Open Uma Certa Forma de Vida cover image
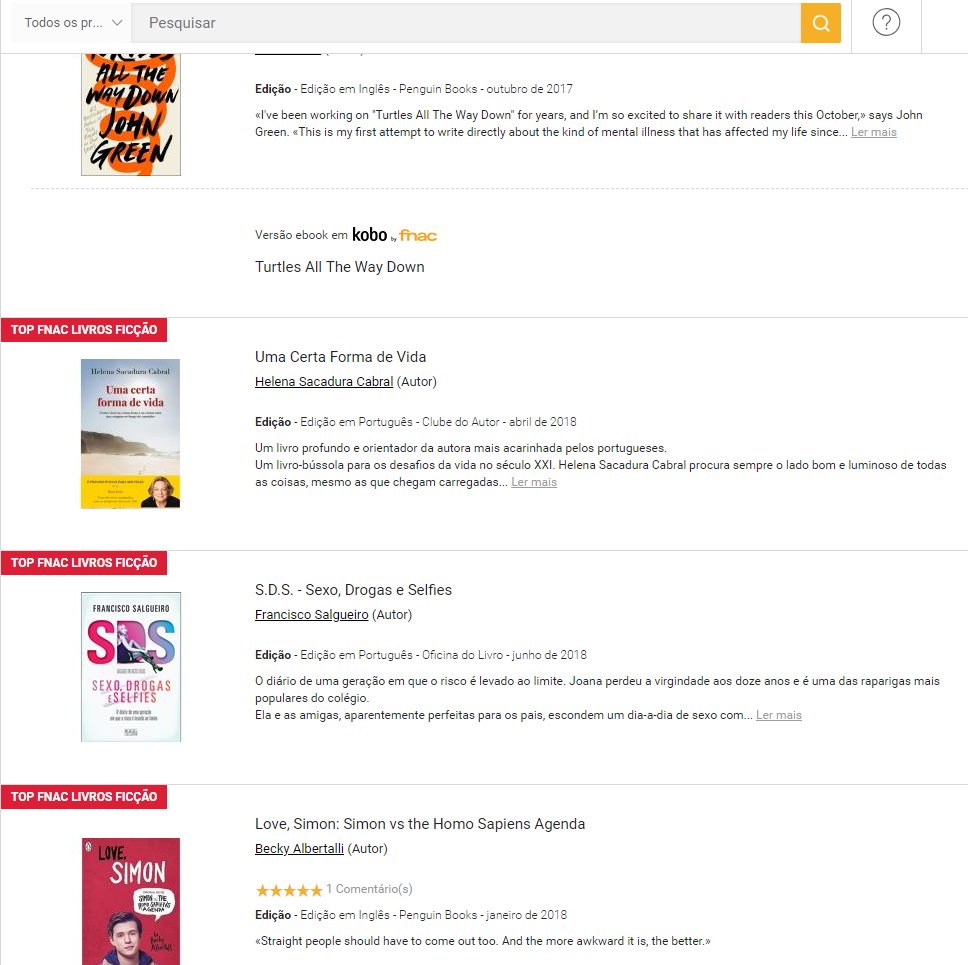Image resolution: width=968 pixels, height=965 pixels. point(131,433)
